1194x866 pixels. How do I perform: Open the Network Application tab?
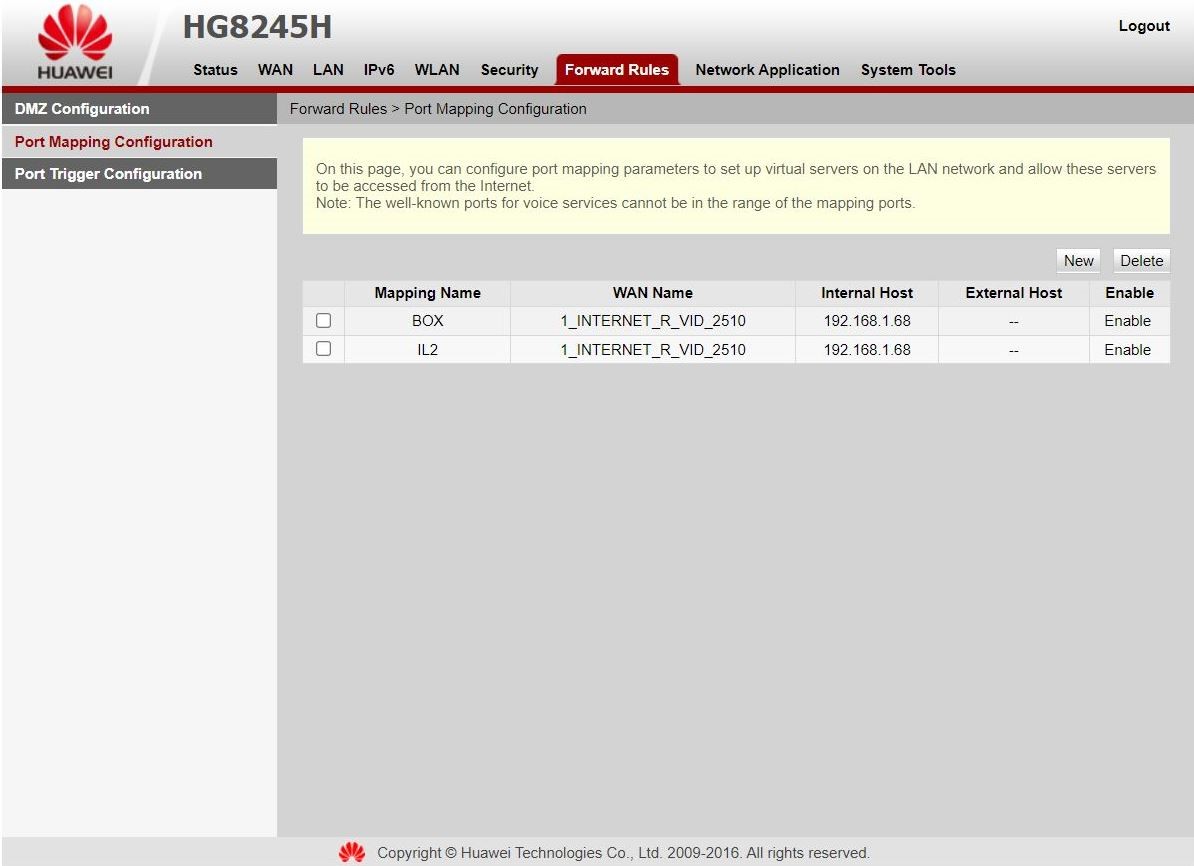pyautogui.click(x=767, y=70)
